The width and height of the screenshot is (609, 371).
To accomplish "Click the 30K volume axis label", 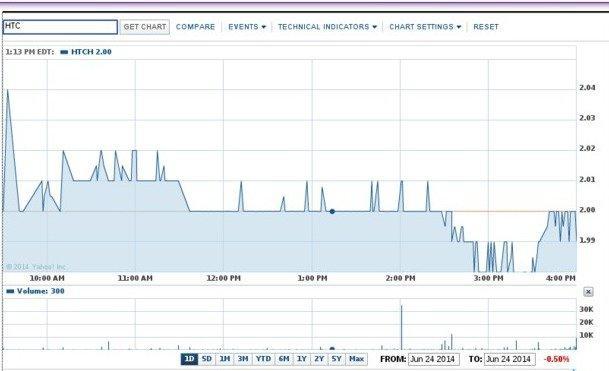I will pos(586,309).
